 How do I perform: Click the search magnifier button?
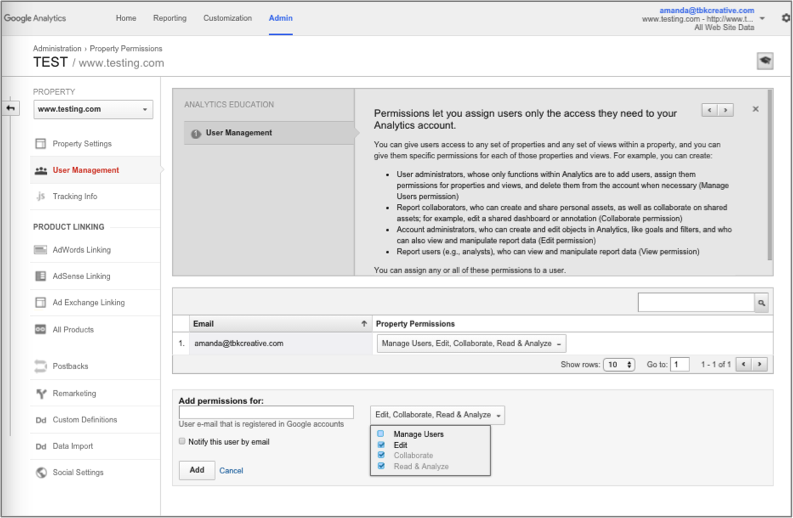(761, 303)
